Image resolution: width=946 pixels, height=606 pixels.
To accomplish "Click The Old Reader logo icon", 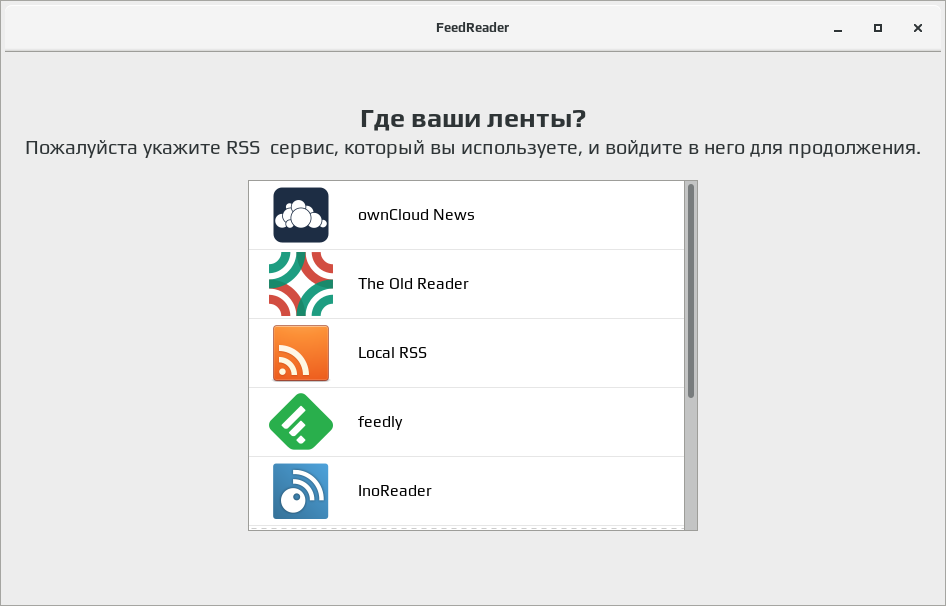I will pyautogui.click(x=300, y=284).
